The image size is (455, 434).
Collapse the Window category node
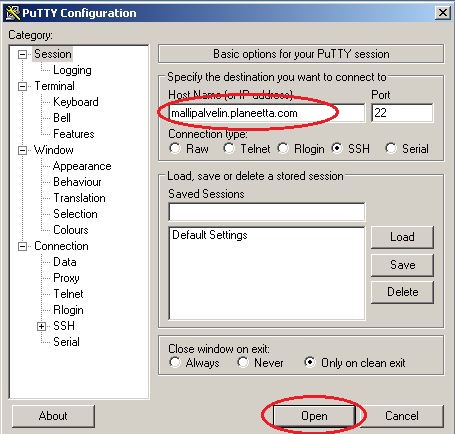point(22,150)
